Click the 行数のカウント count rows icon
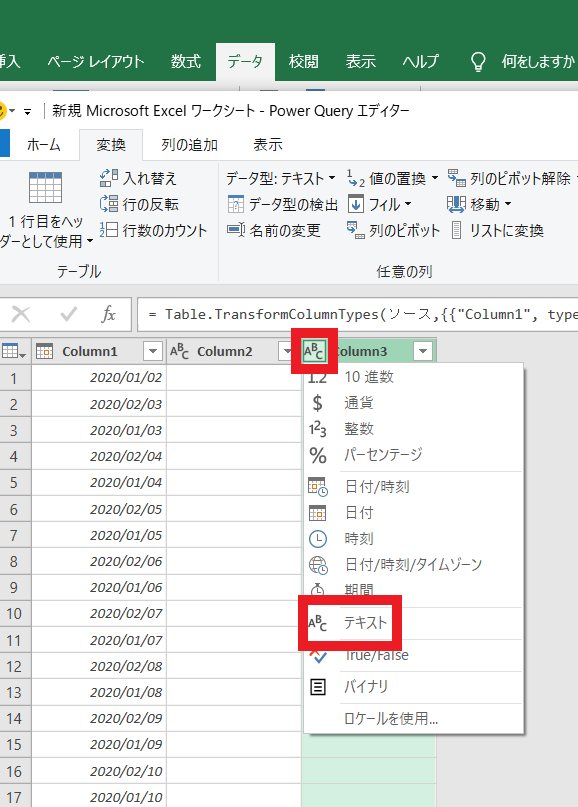The width and height of the screenshot is (578, 807). pos(109,230)
